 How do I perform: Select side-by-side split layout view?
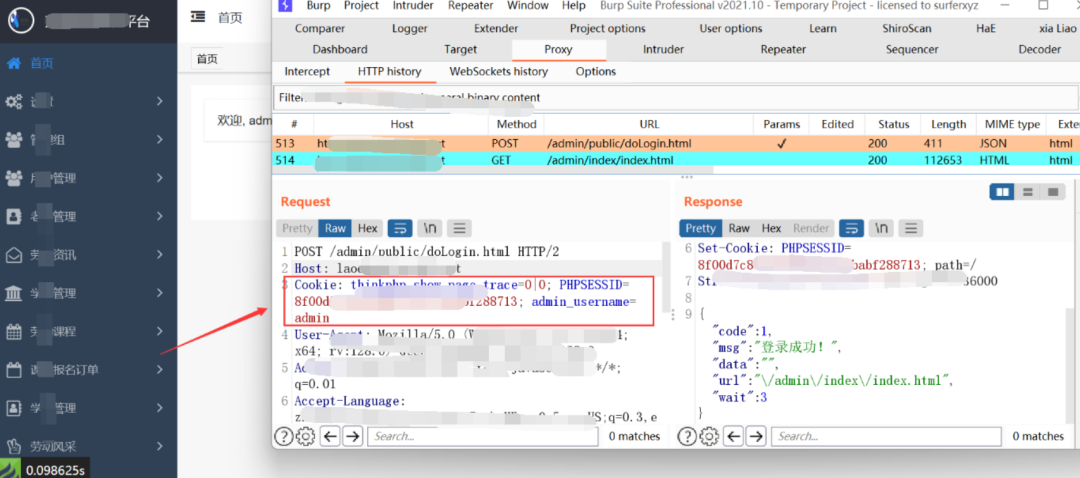[1002, 192]
